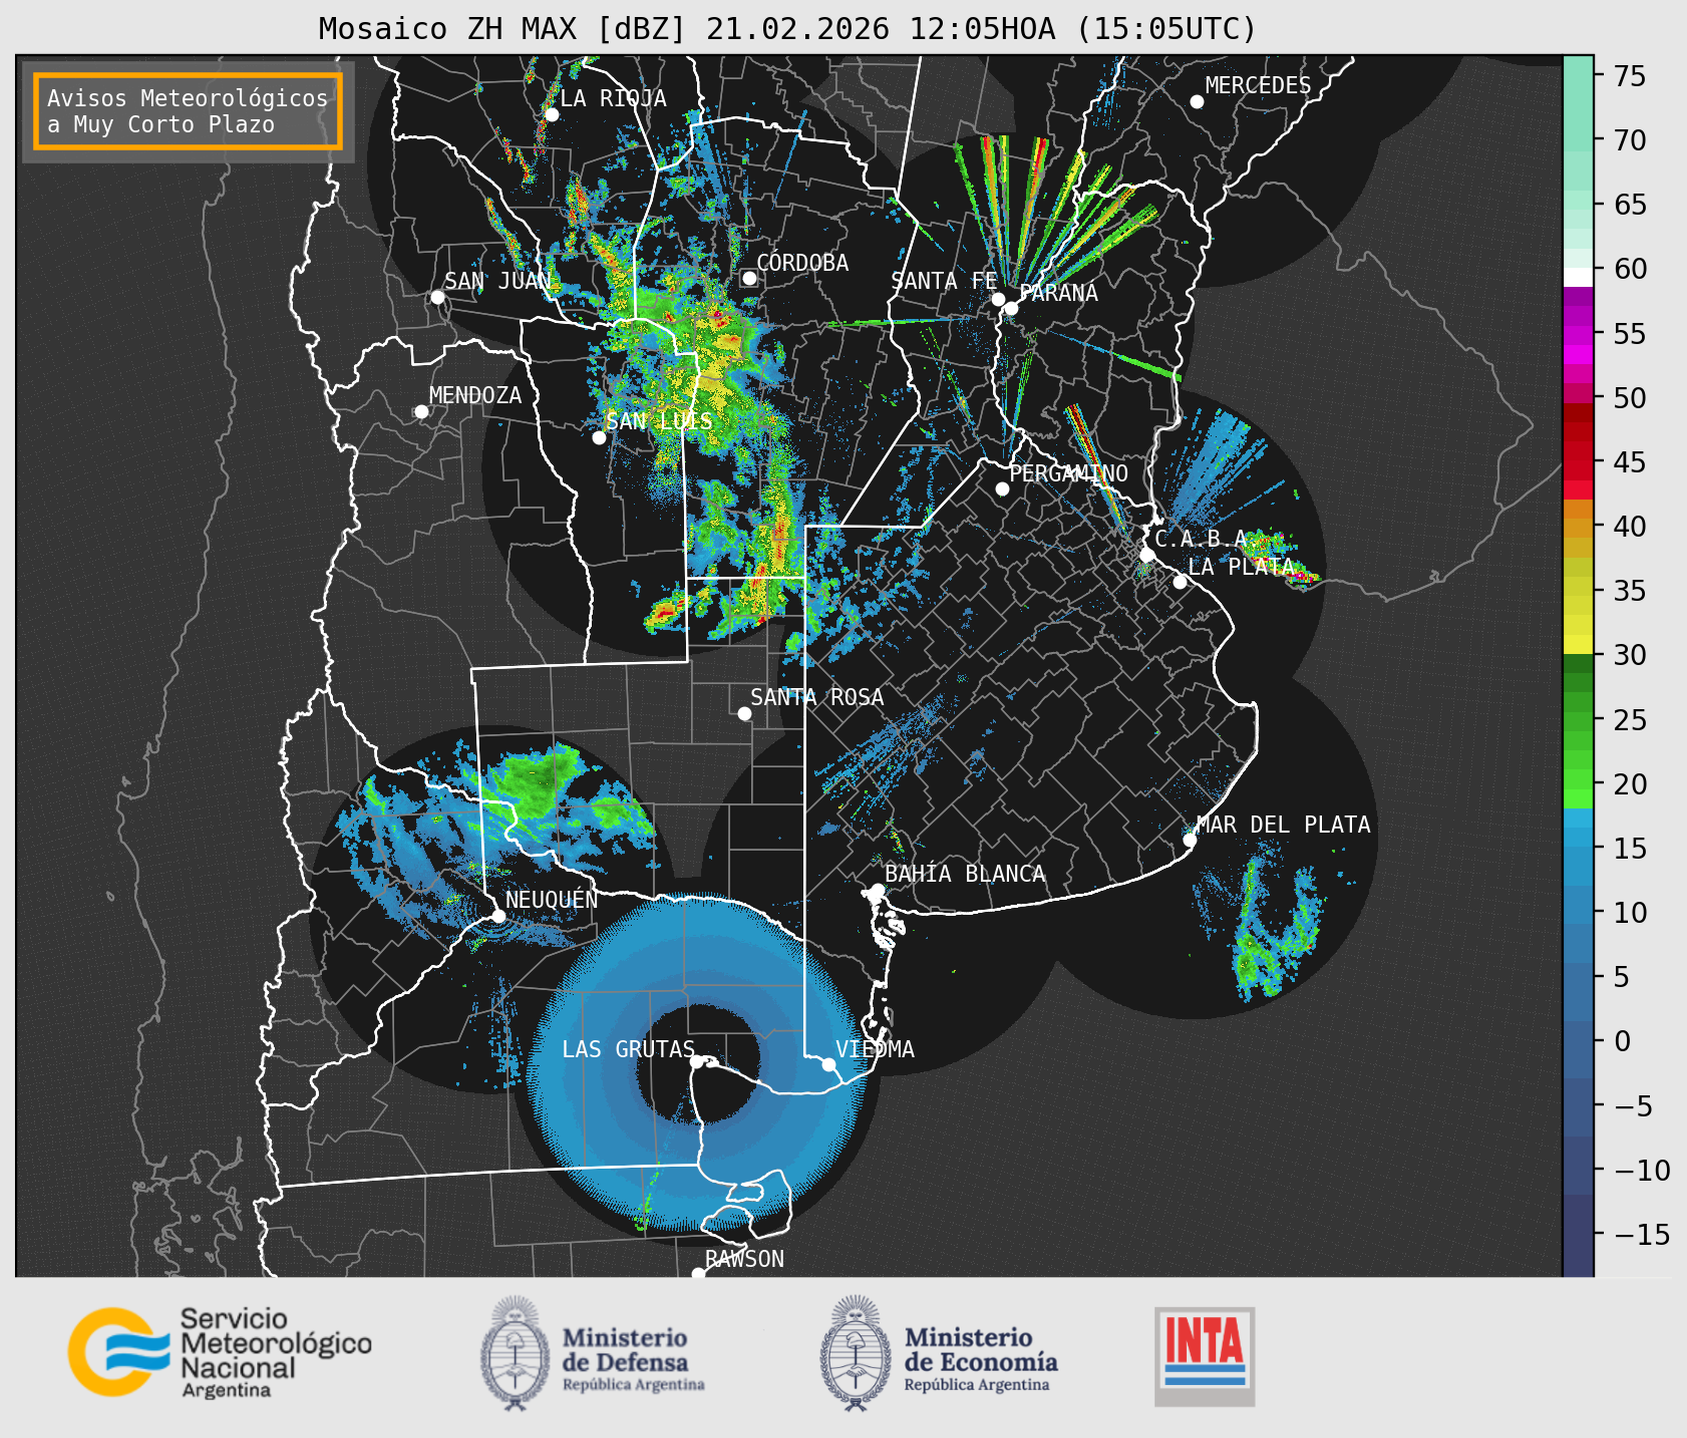Click the NEUQUÉN city label
The height and width of the screenshot is (1438, 1687).
click(551, 899)
